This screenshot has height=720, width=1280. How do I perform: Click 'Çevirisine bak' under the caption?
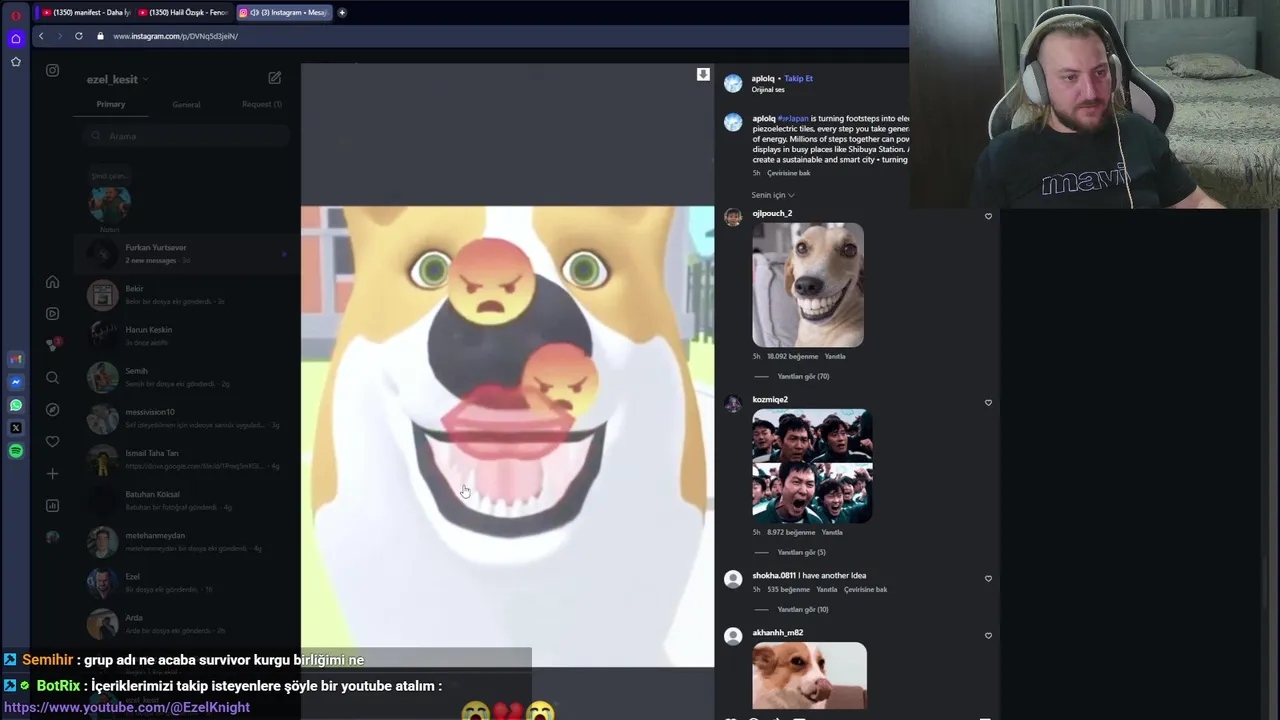click(789, 173)
